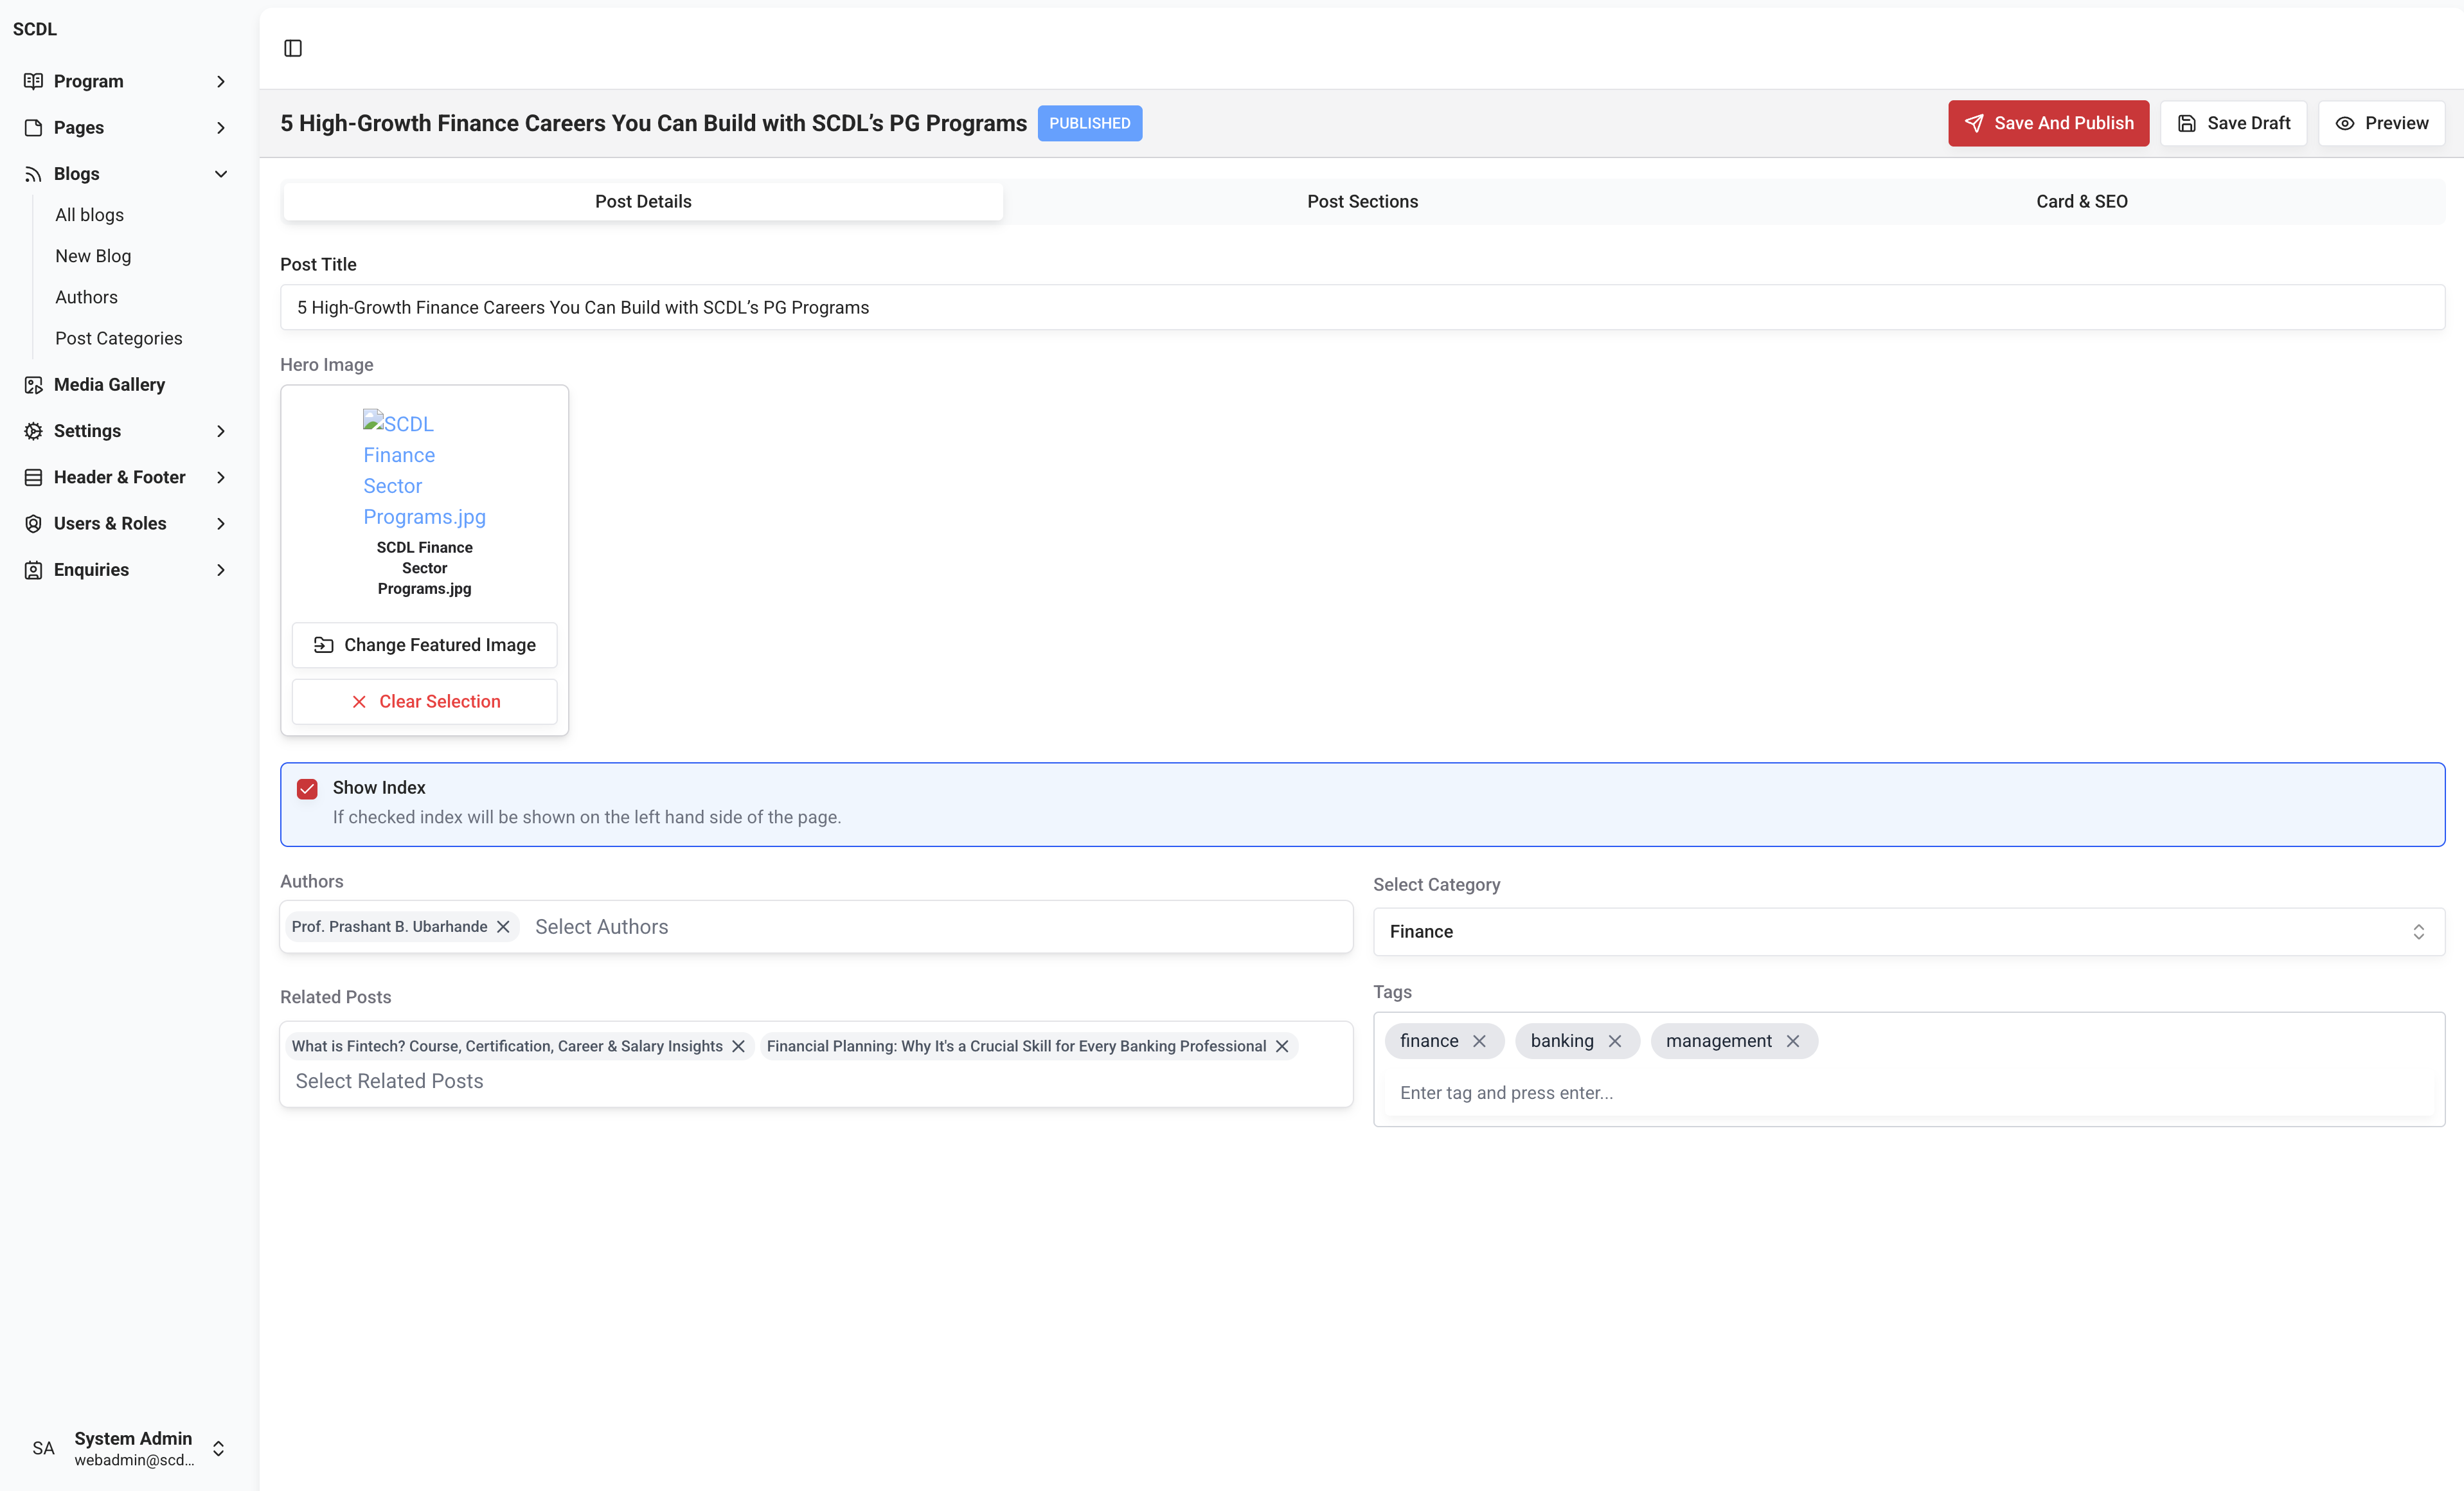Remove the Financial Planning related post
The image size is (2464, 1491).
(1281, 1046)
